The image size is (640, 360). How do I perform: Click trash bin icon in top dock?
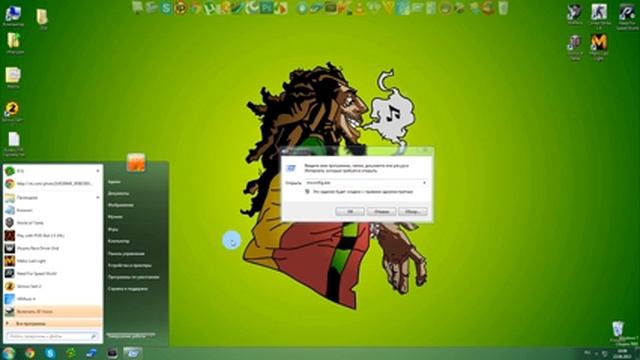point(503,8)
